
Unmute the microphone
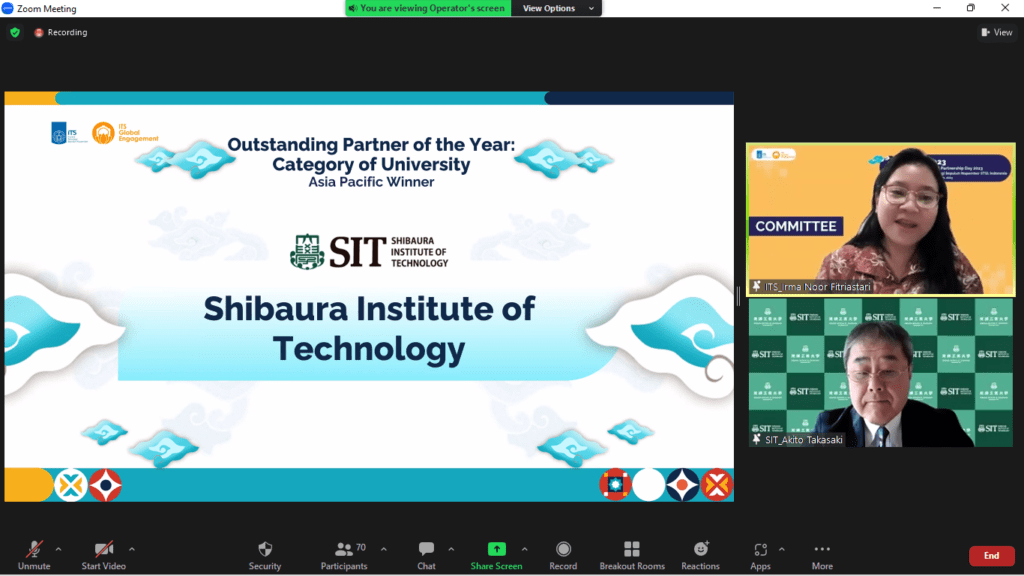coord(34,549)
